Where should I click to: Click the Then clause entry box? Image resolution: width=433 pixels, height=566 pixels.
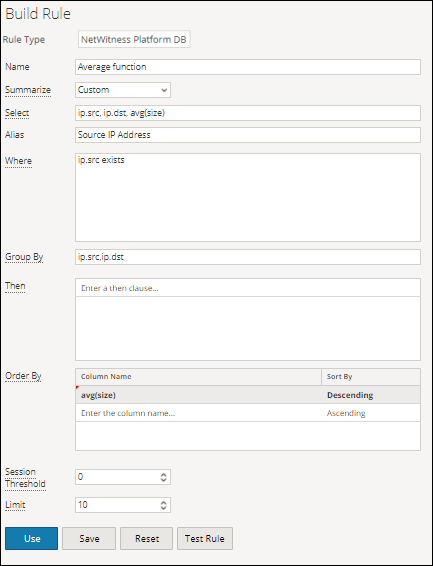(248, 288)
